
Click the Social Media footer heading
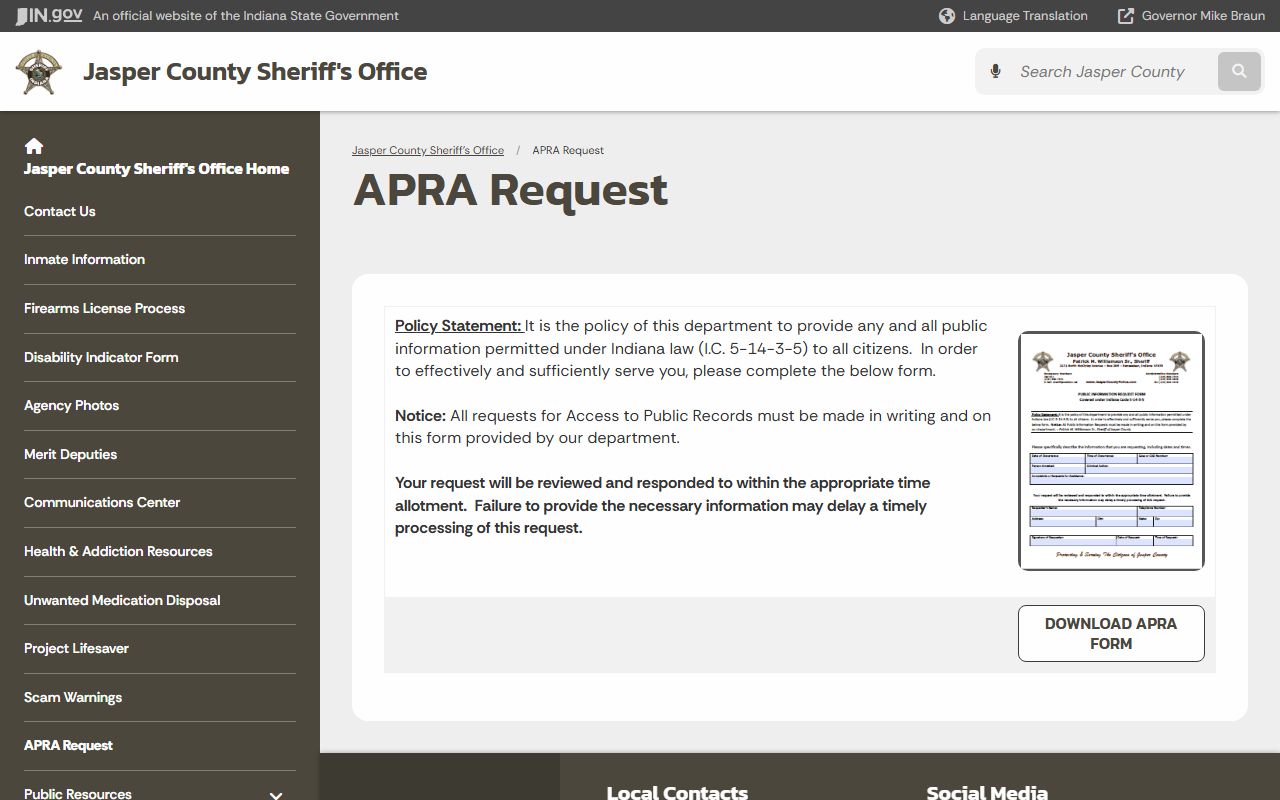(987, 792)
